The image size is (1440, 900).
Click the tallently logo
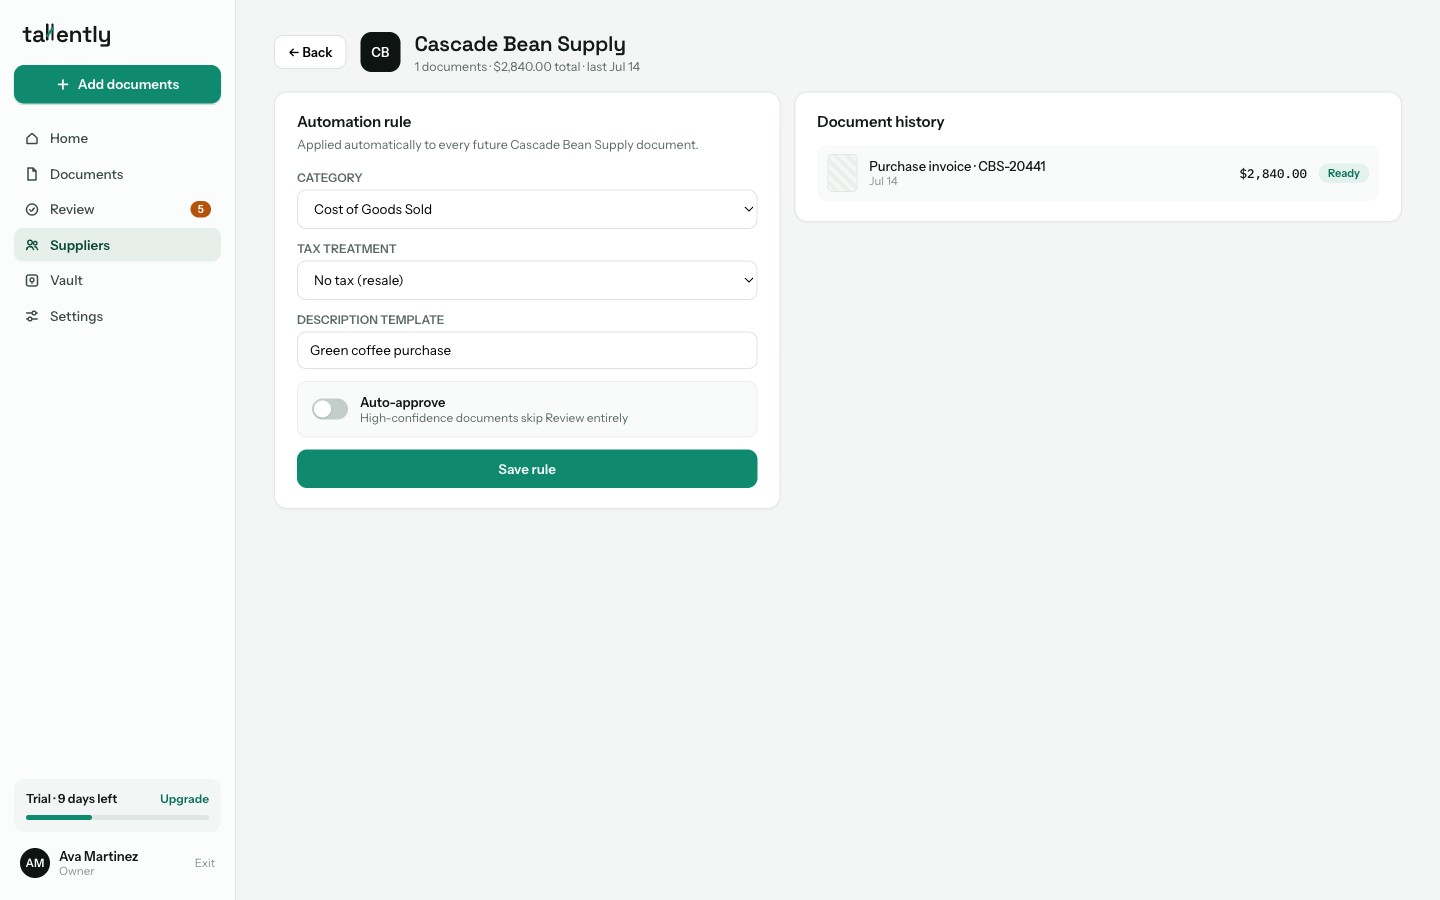pyautogui.click(x=67, y=35)
